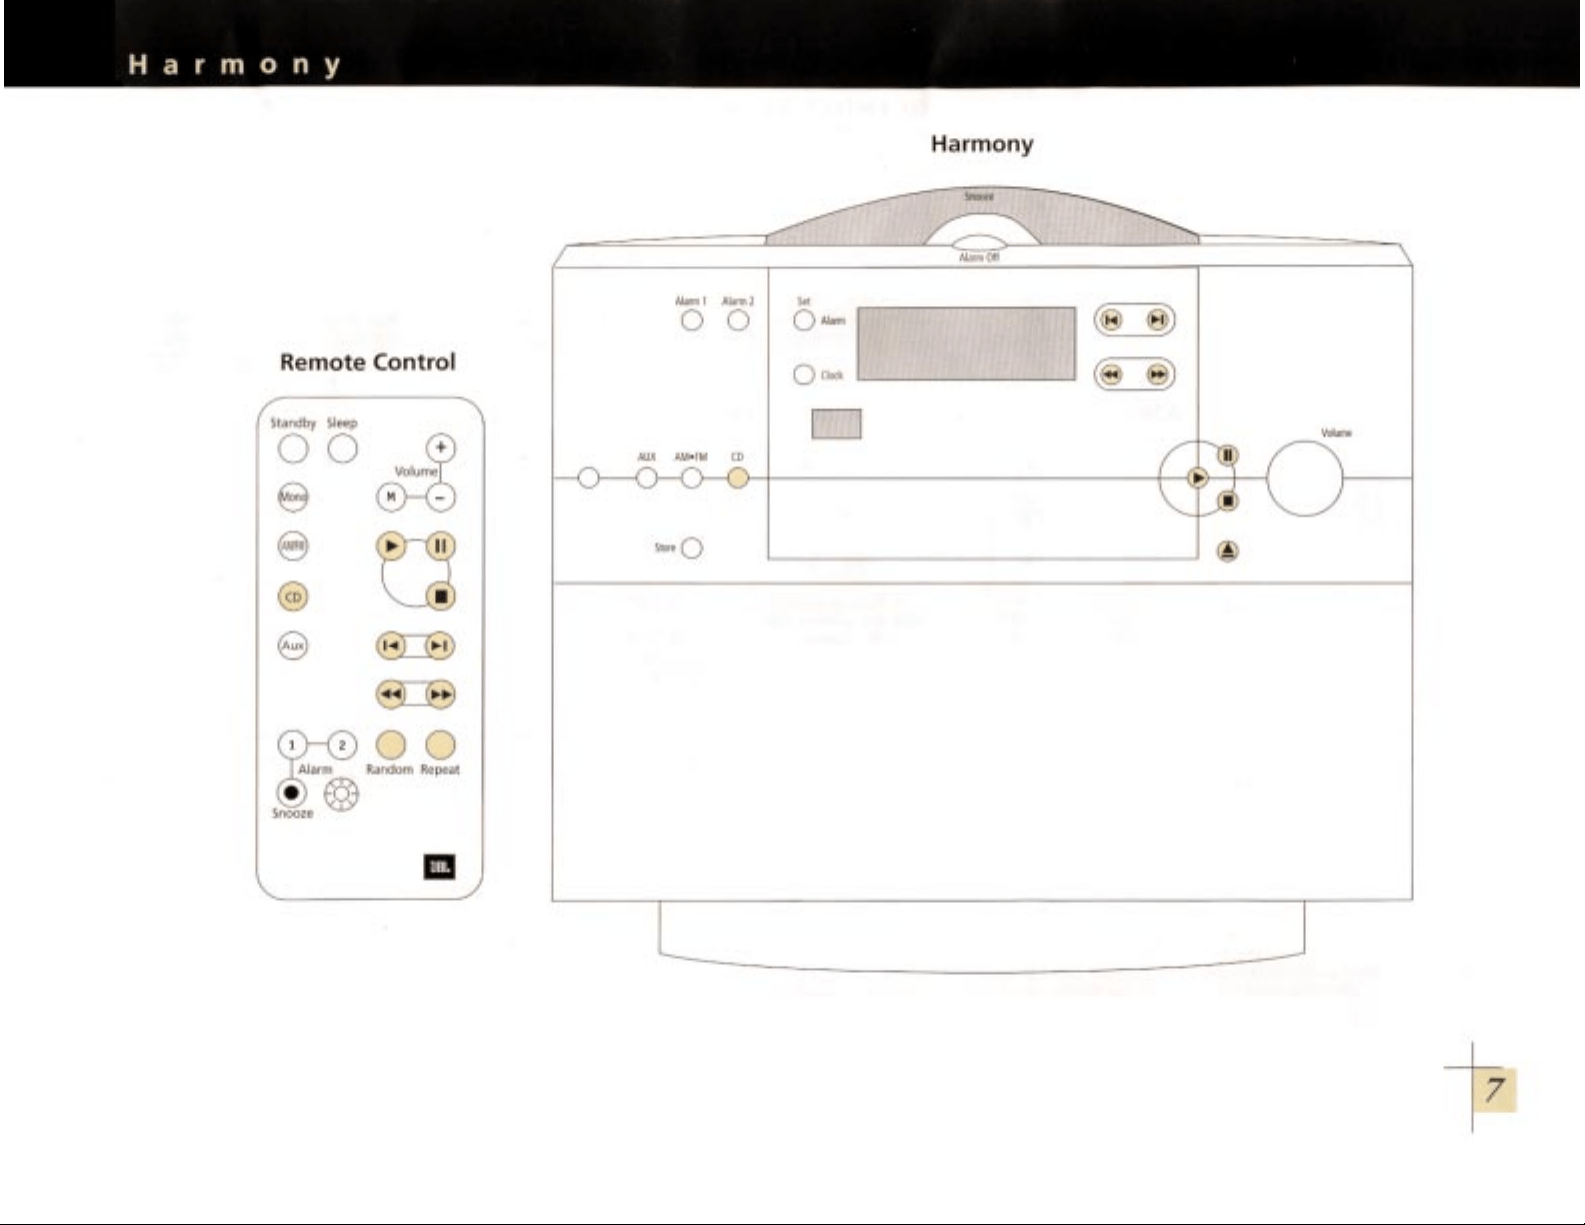The height and width of the screenshot is (1225, 1585).
Task: Click the unlabeled button left of AUX on the unit
Action: pyautogui.click(x=589, y=478)
